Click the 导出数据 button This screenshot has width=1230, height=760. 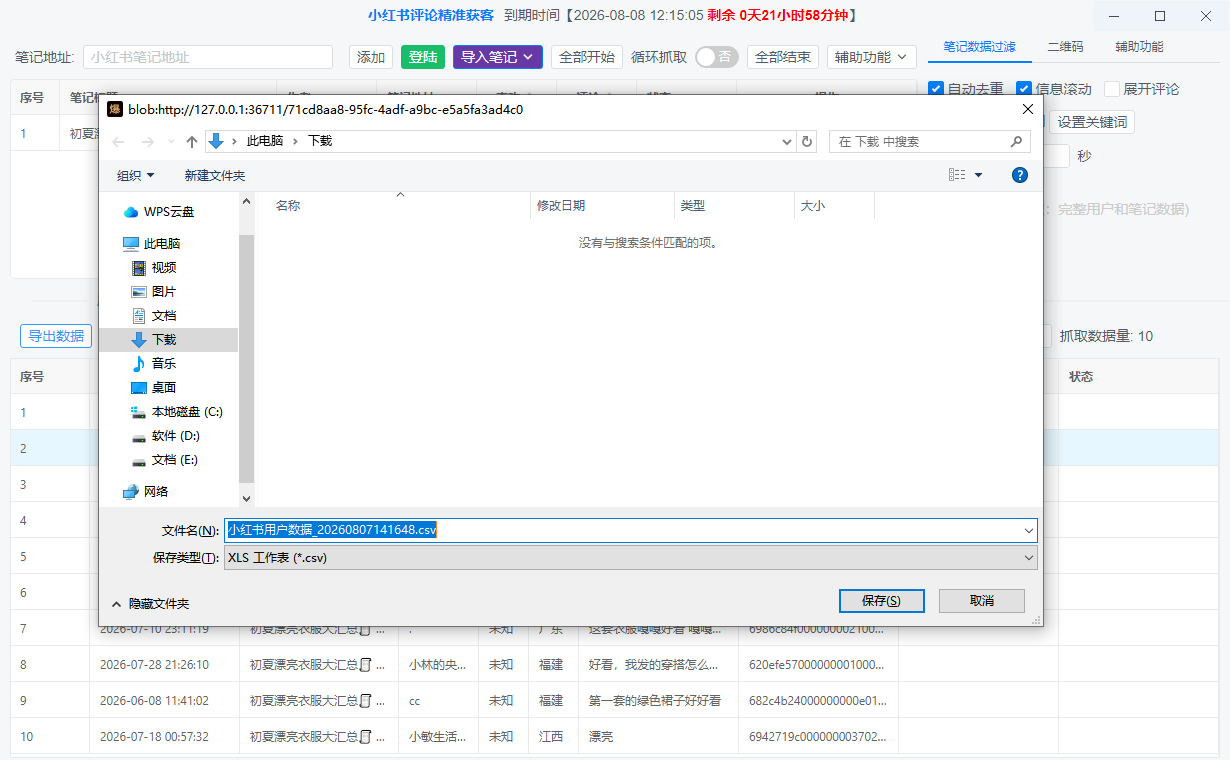(x=56, y=336)
